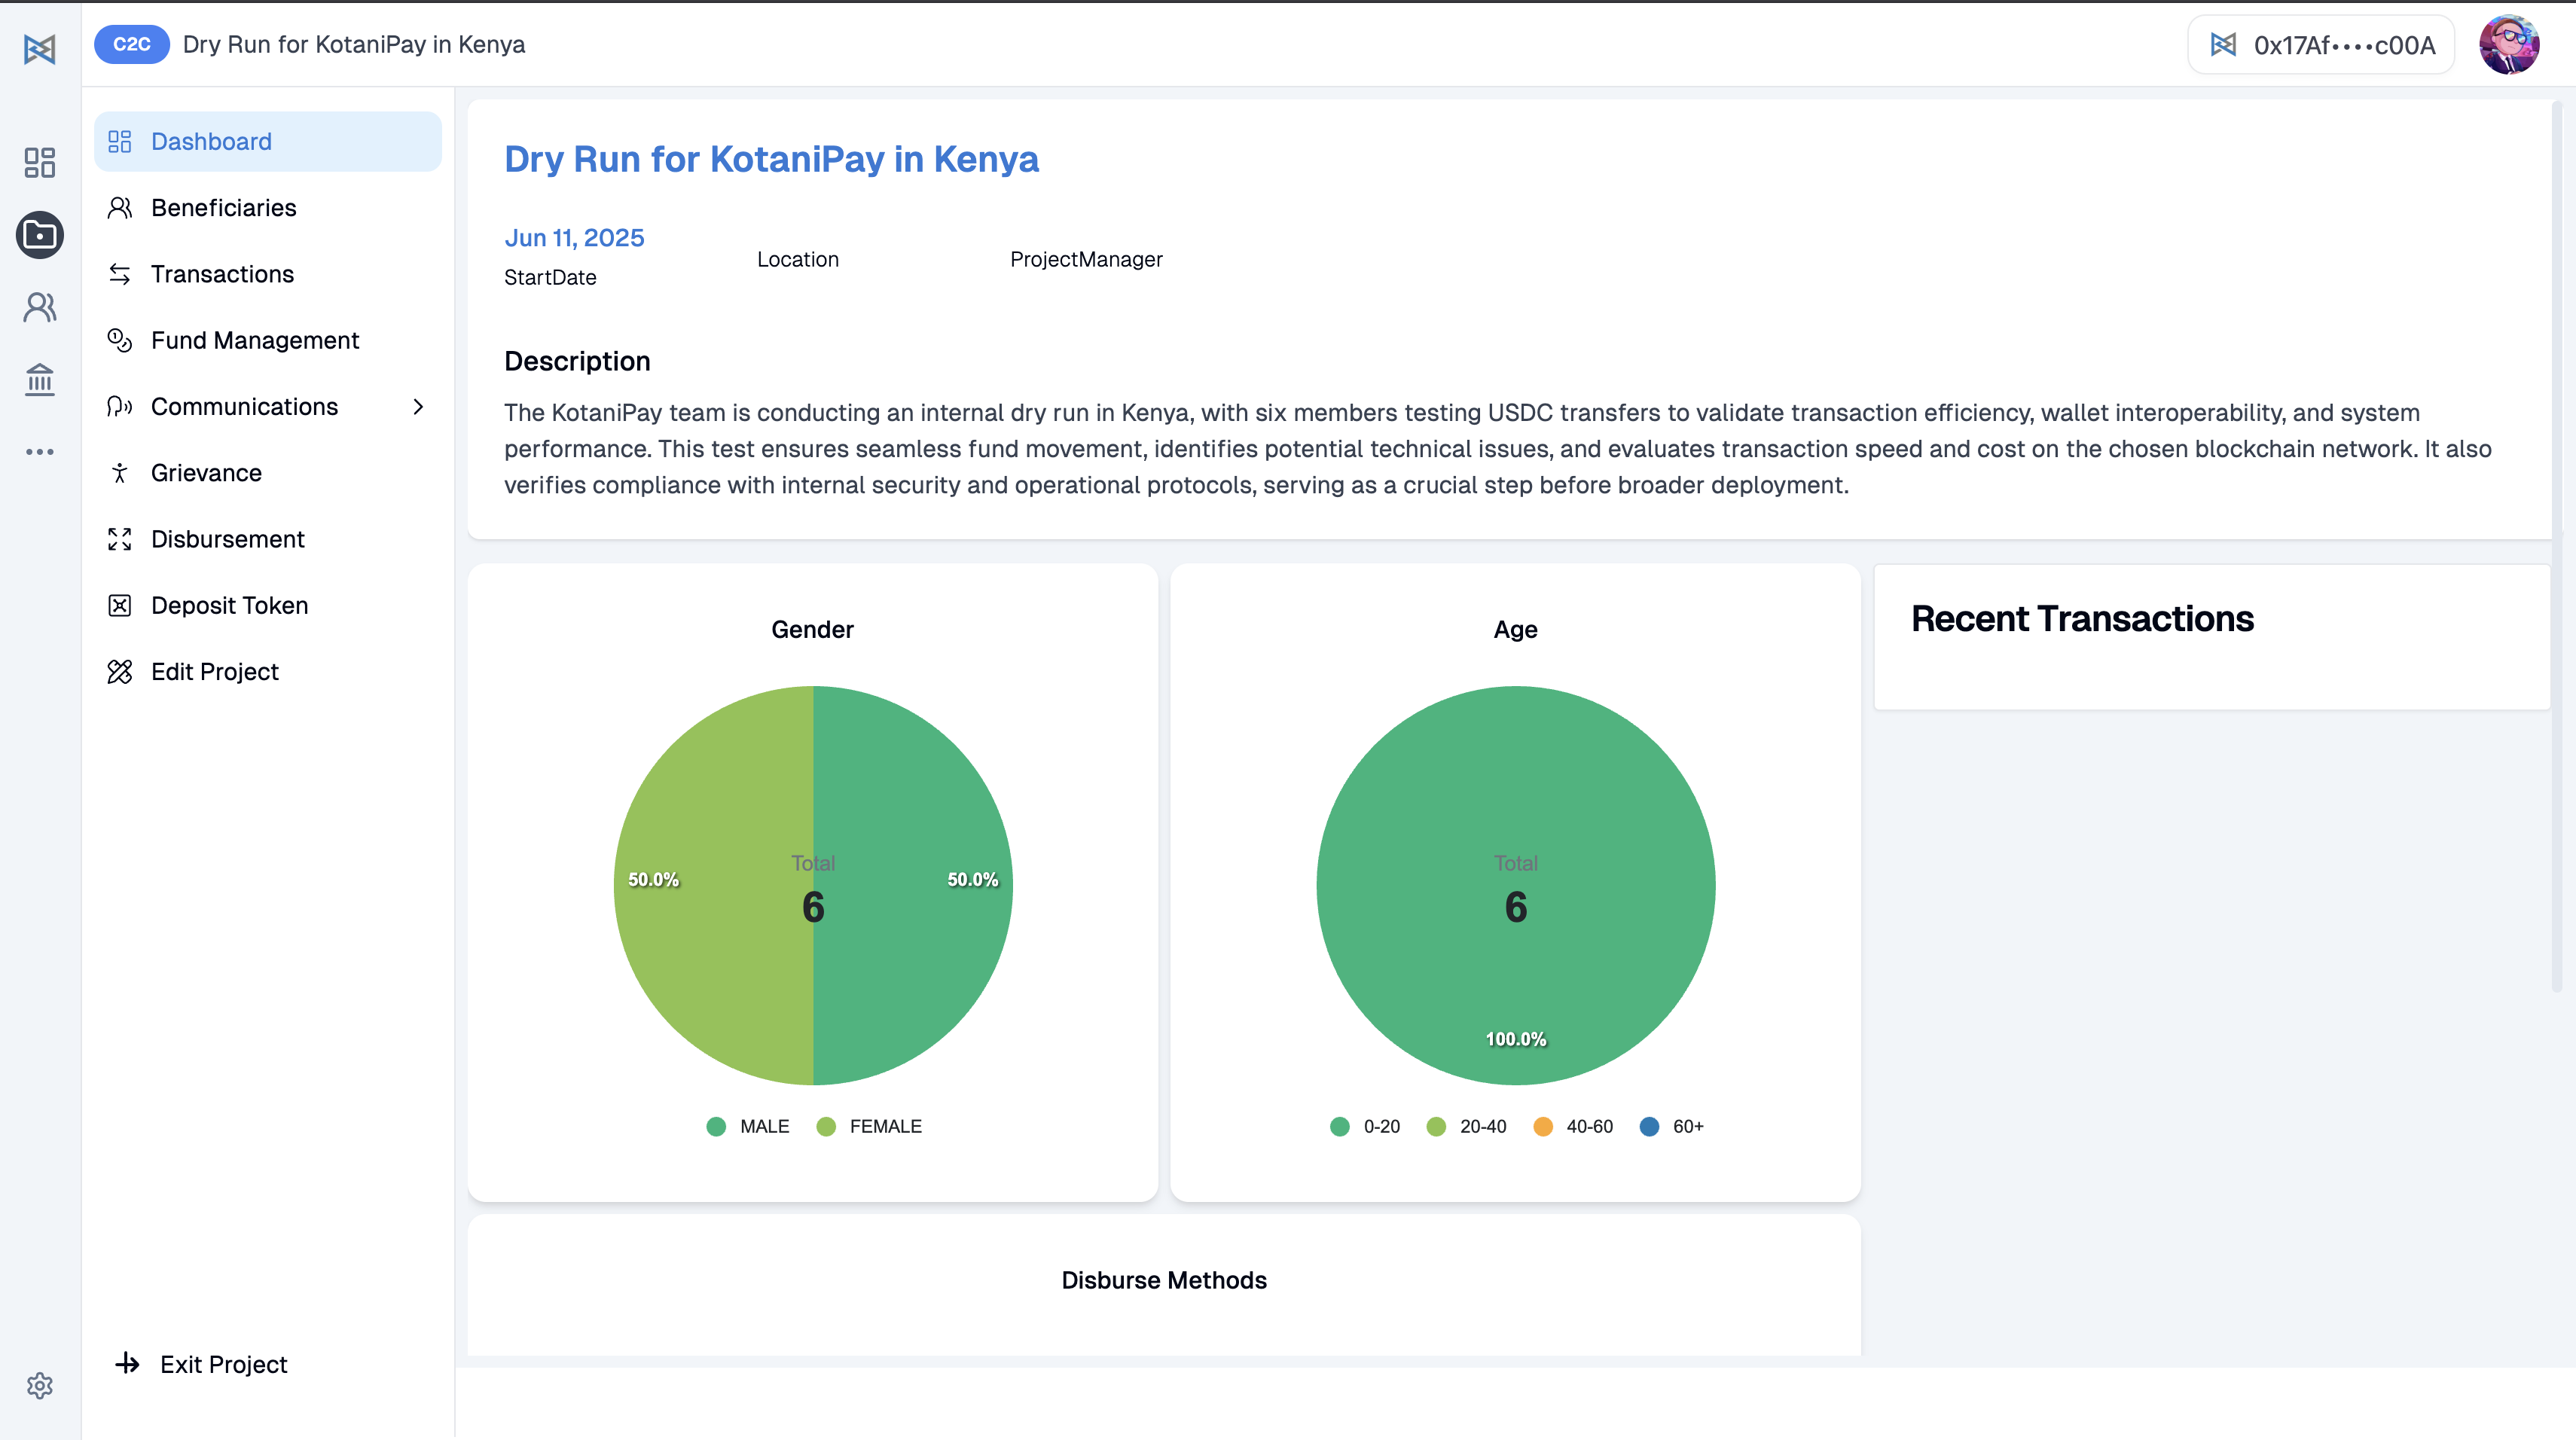Screen dimensions: 2576x1440
Task: Toggle 40-60 legend swatch in Age chart
Action: tap(1543, 1127)
